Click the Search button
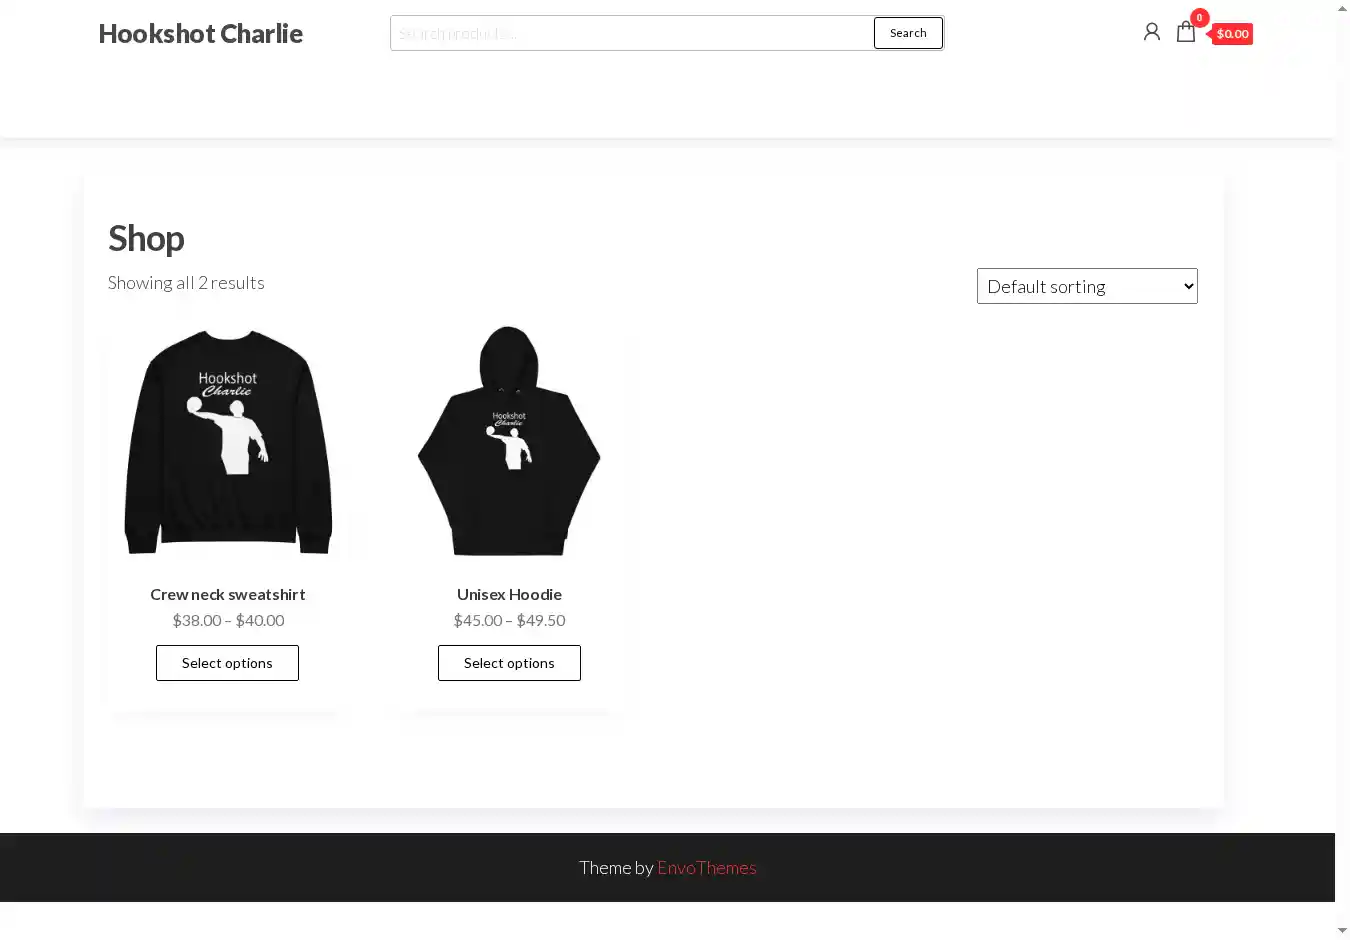Image resolution: width=1350 pixels, height=940 pixels. [908, 33]
